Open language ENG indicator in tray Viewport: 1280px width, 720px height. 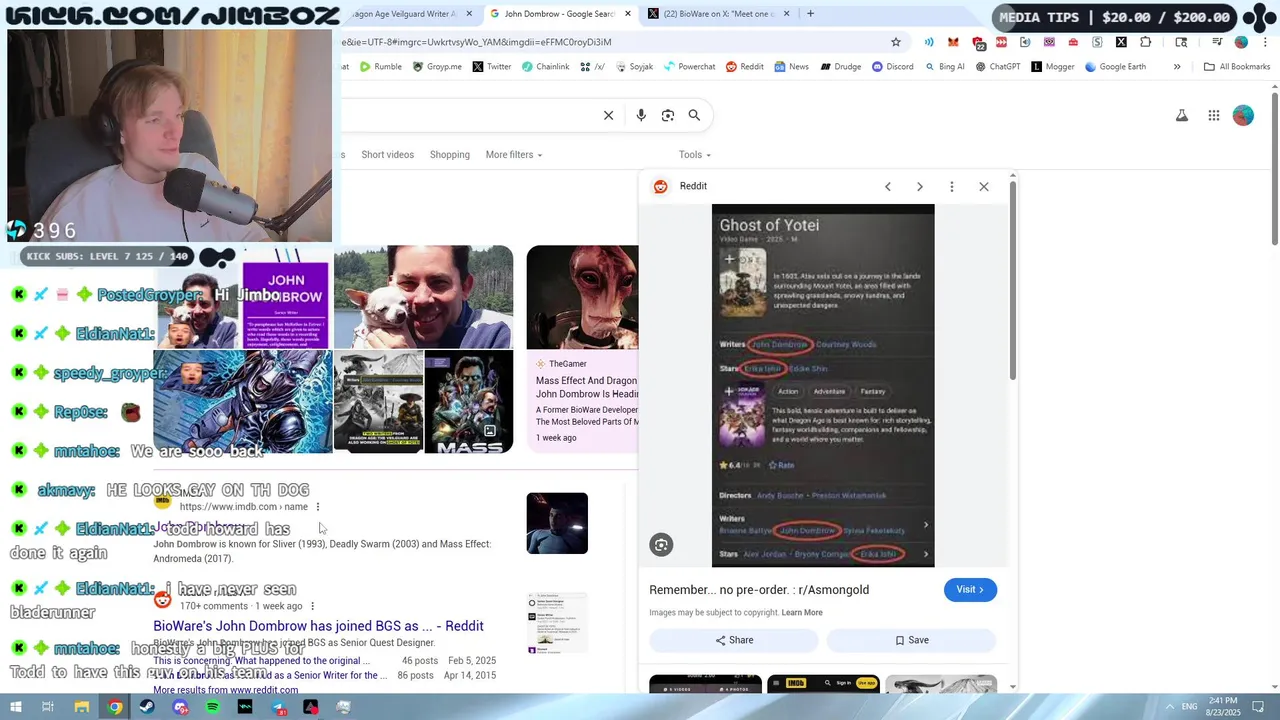[1191, 707]
